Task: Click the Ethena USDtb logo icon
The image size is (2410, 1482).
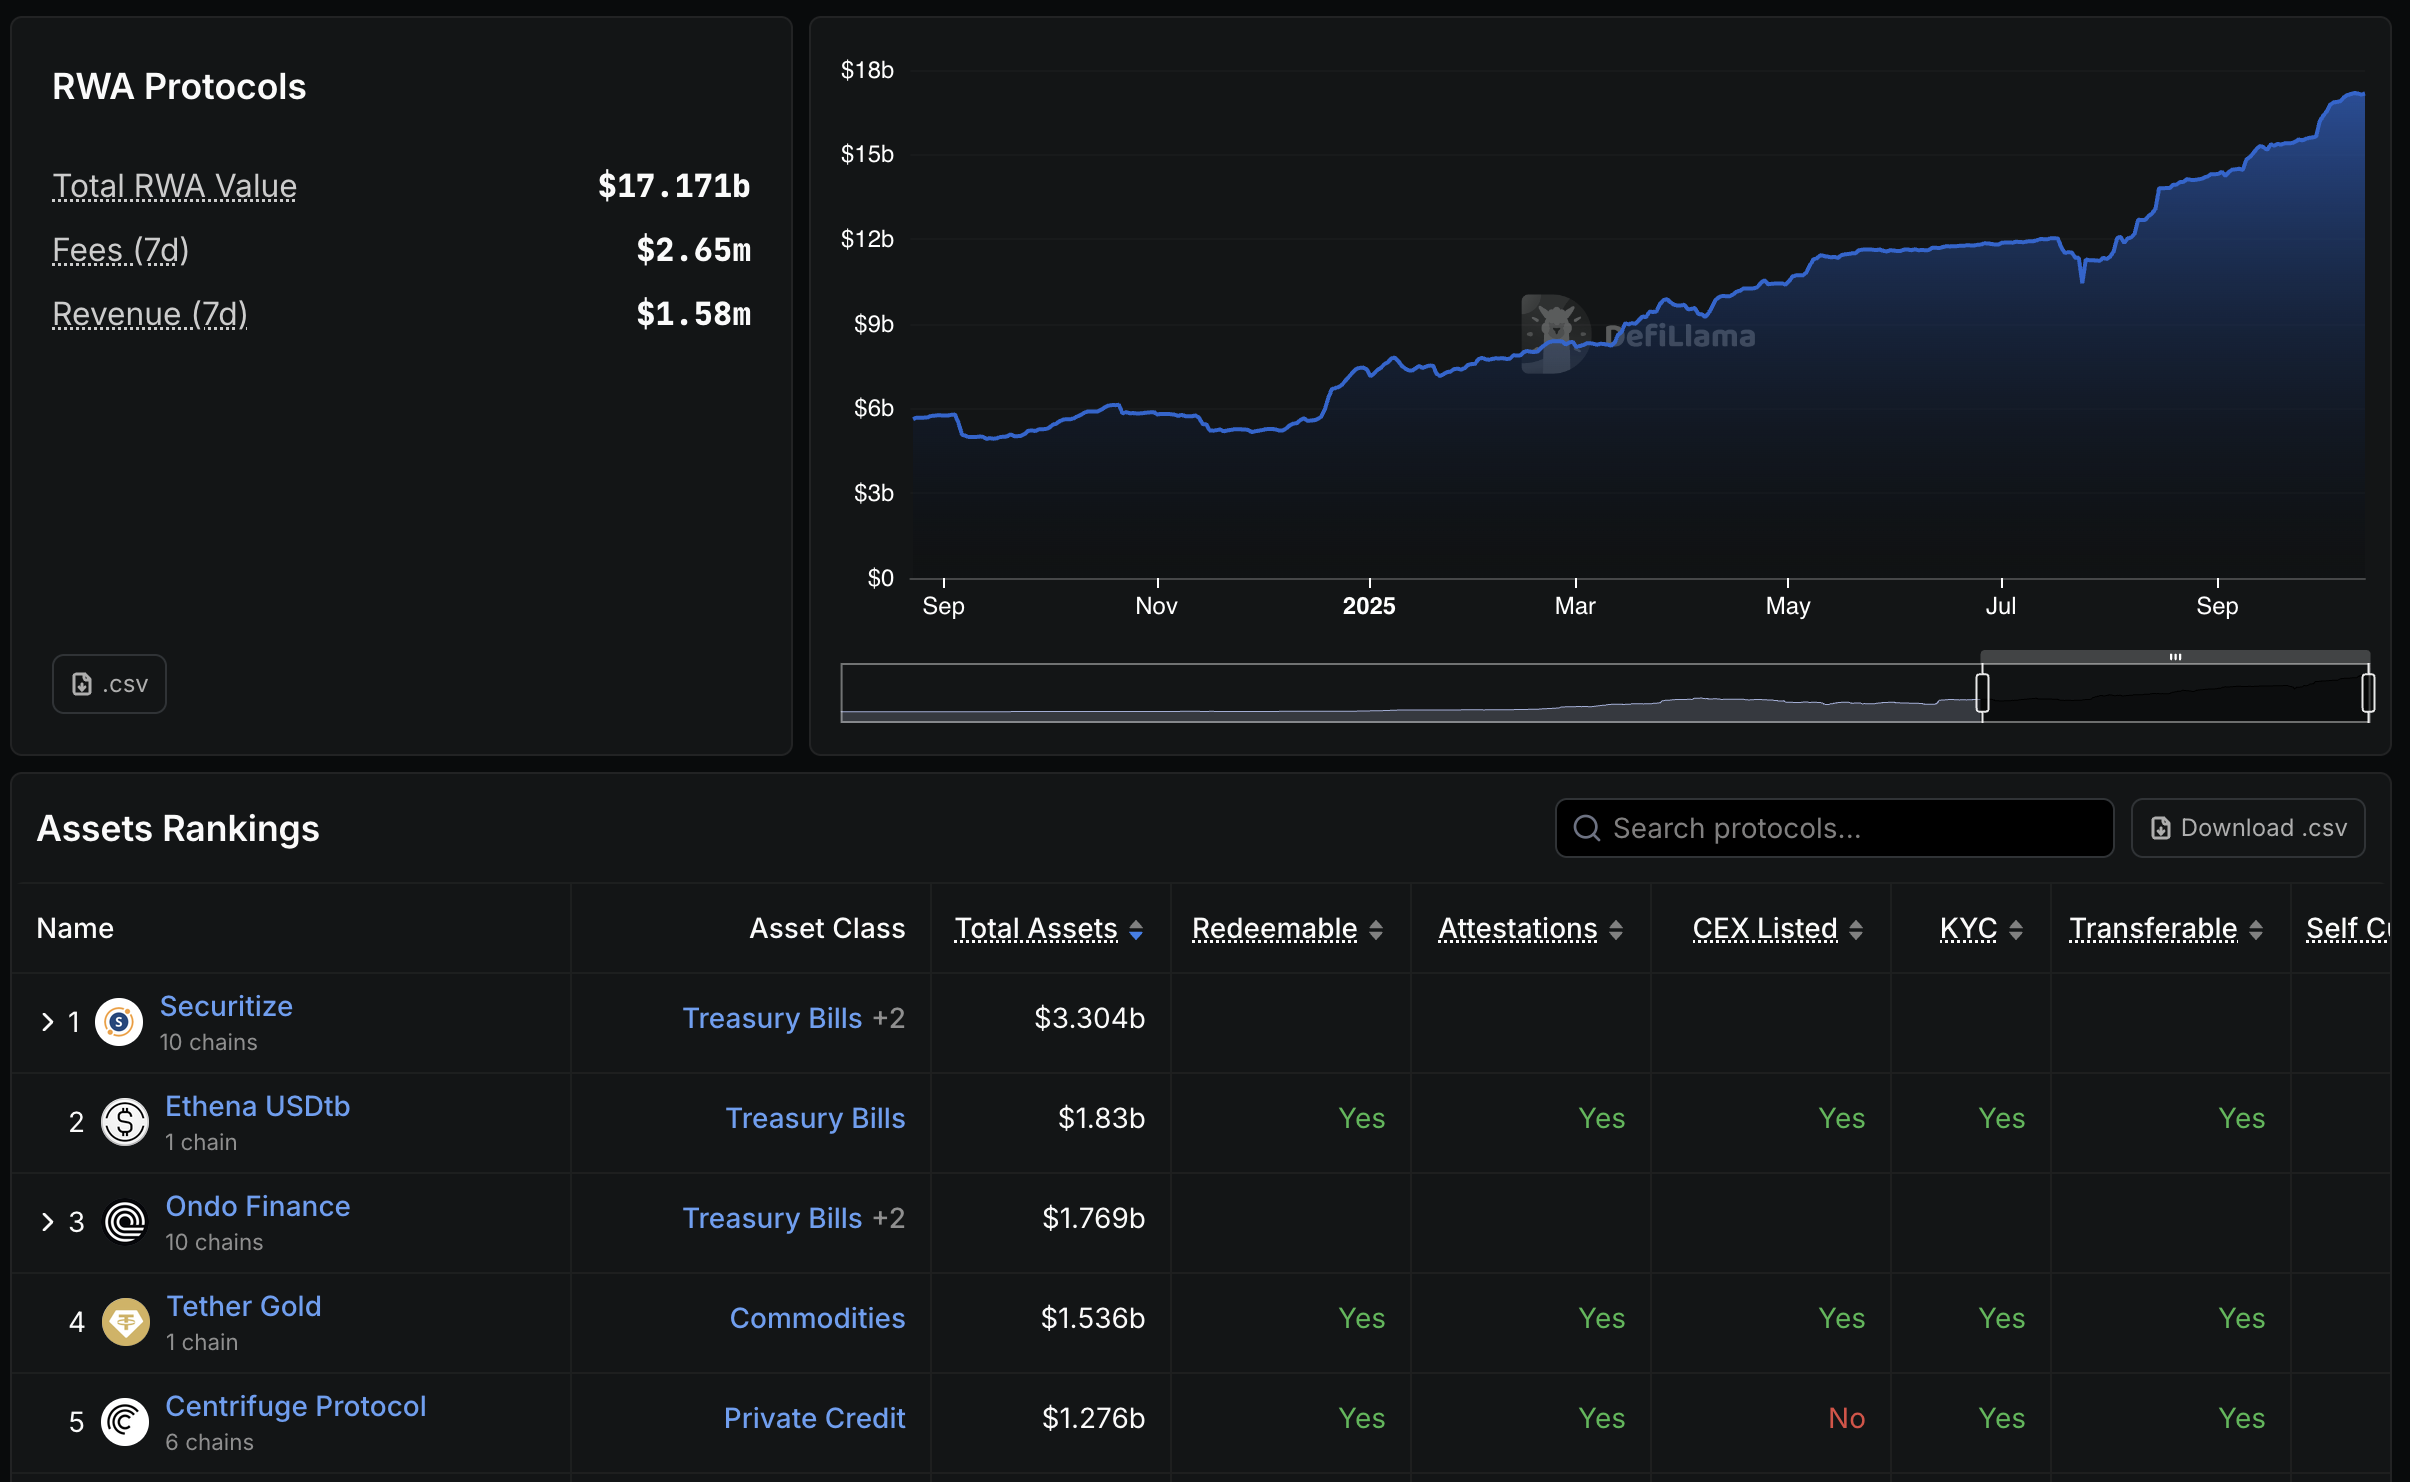Action: pyautogui.click(x=125, y=1121)
